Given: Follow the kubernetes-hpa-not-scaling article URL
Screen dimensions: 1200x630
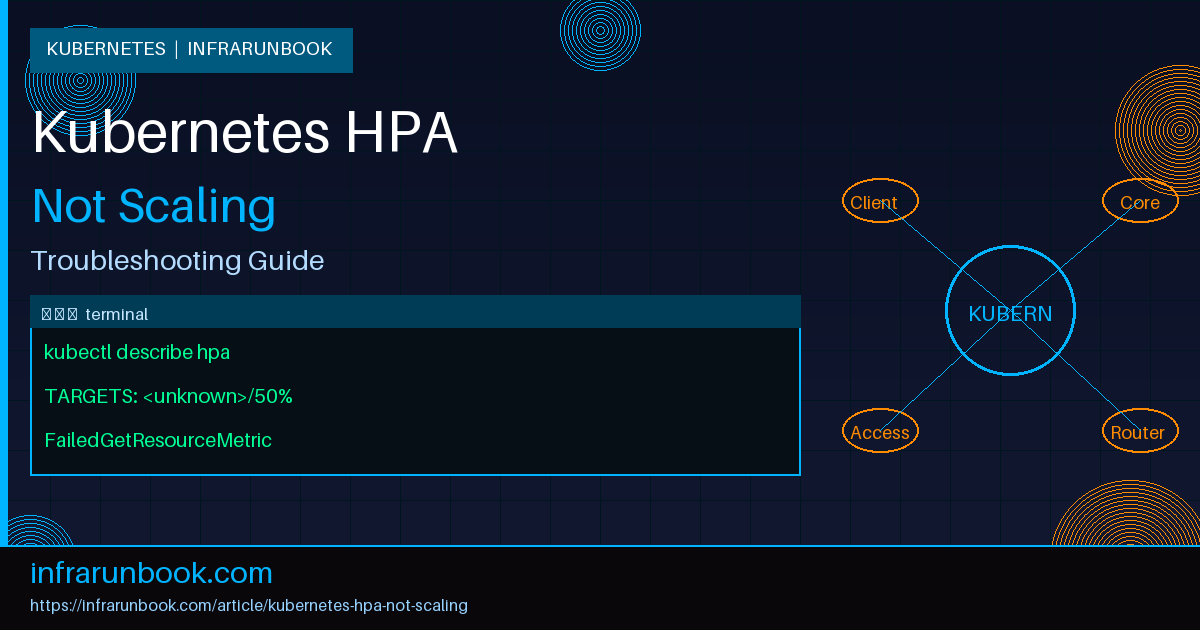Looking at the screenshot, I should 249,605.
